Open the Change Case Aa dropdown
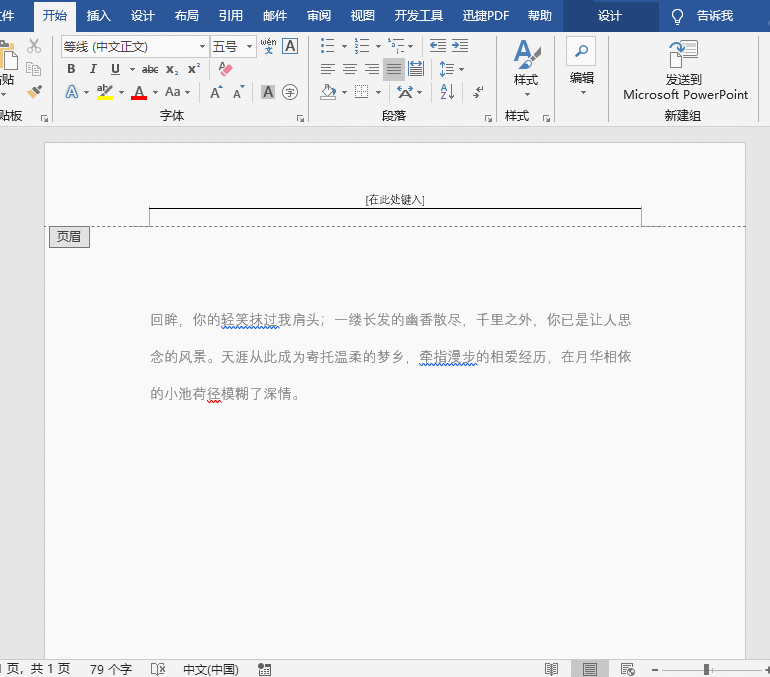The height and width of the screenshot is (677, 770). (x=177, y=92)
